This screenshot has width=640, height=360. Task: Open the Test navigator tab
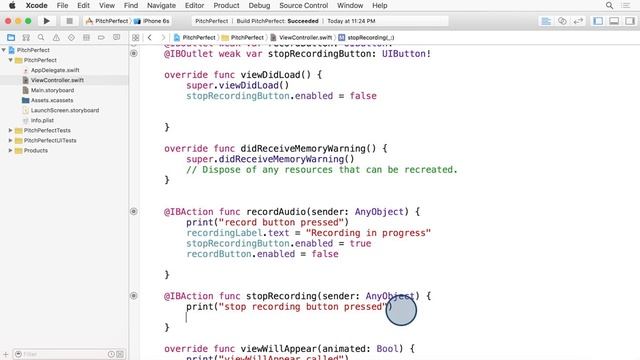tap(71, 38)
